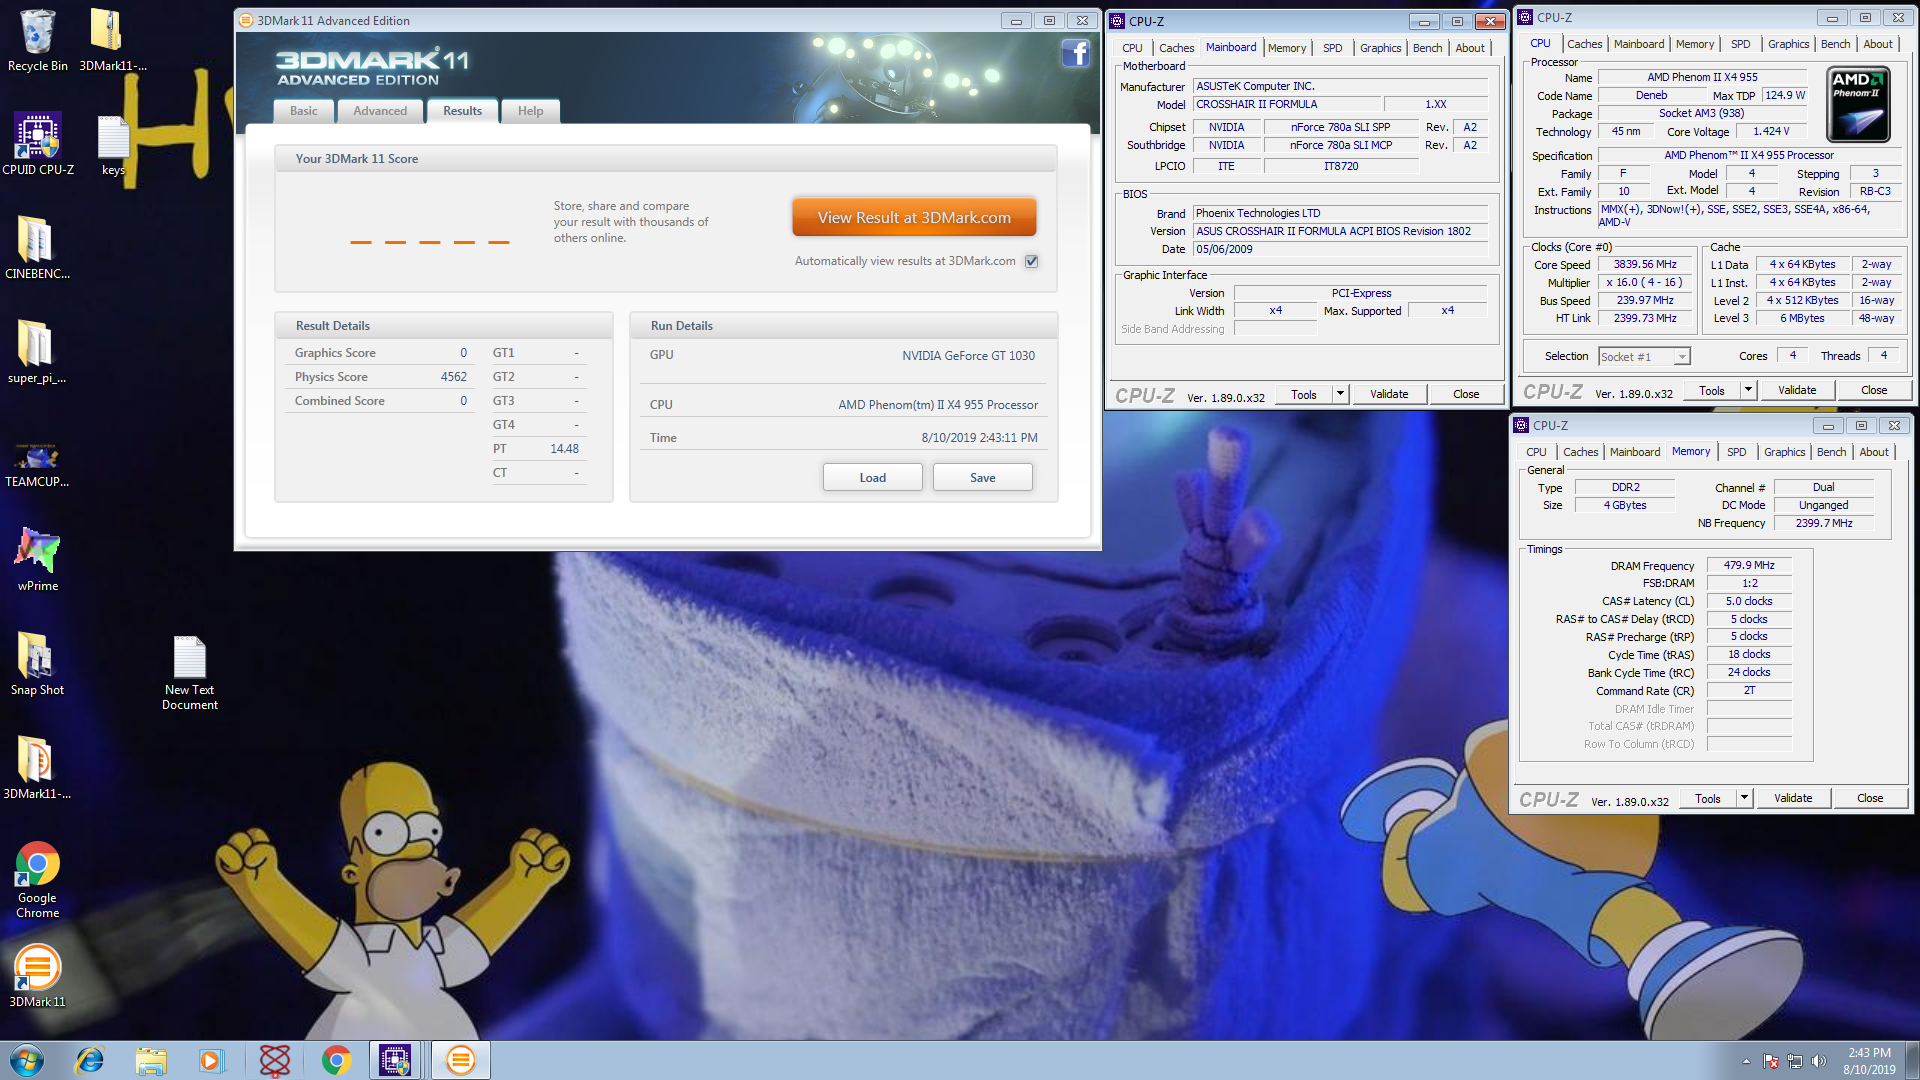The image size is (1920, 1080).
Task: Open About tab in Memory CPU-Z window
Action: (1874, 452)
